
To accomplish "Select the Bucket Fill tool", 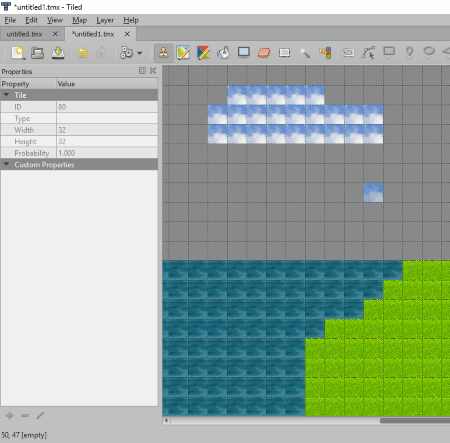I will (x=223, y=53).
